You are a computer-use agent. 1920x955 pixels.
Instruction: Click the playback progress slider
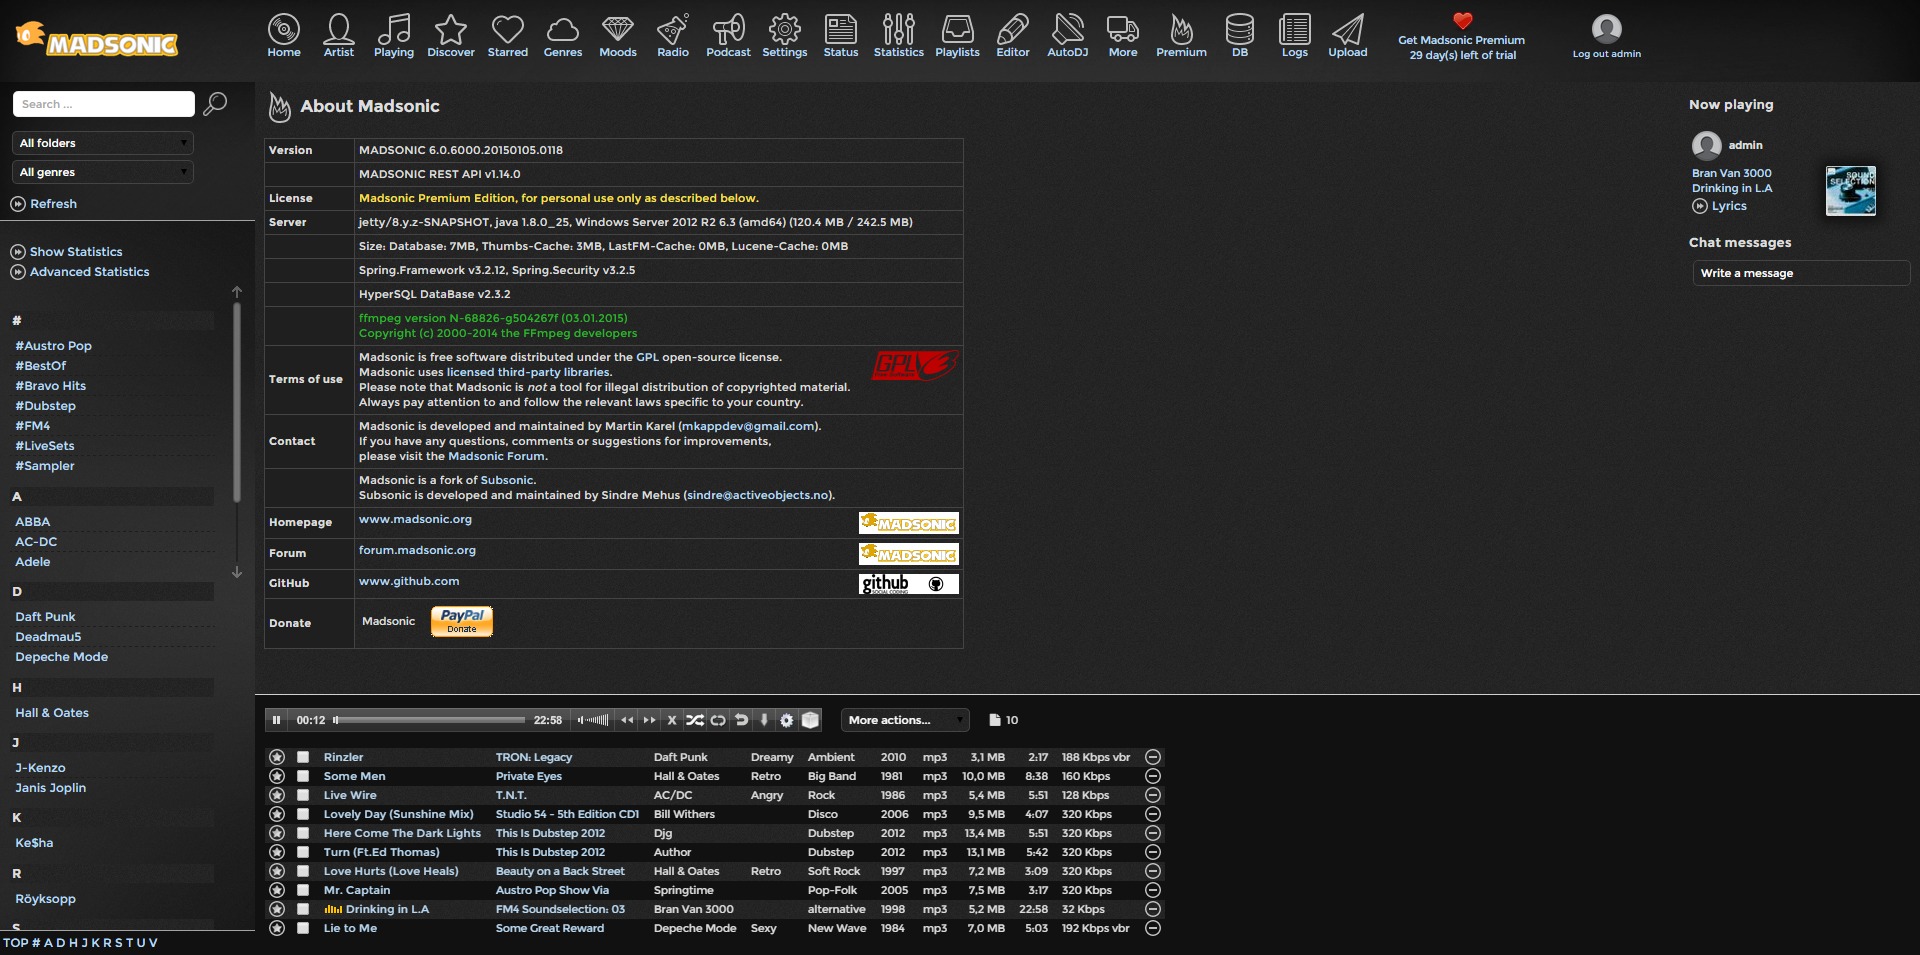pos(430,720)
